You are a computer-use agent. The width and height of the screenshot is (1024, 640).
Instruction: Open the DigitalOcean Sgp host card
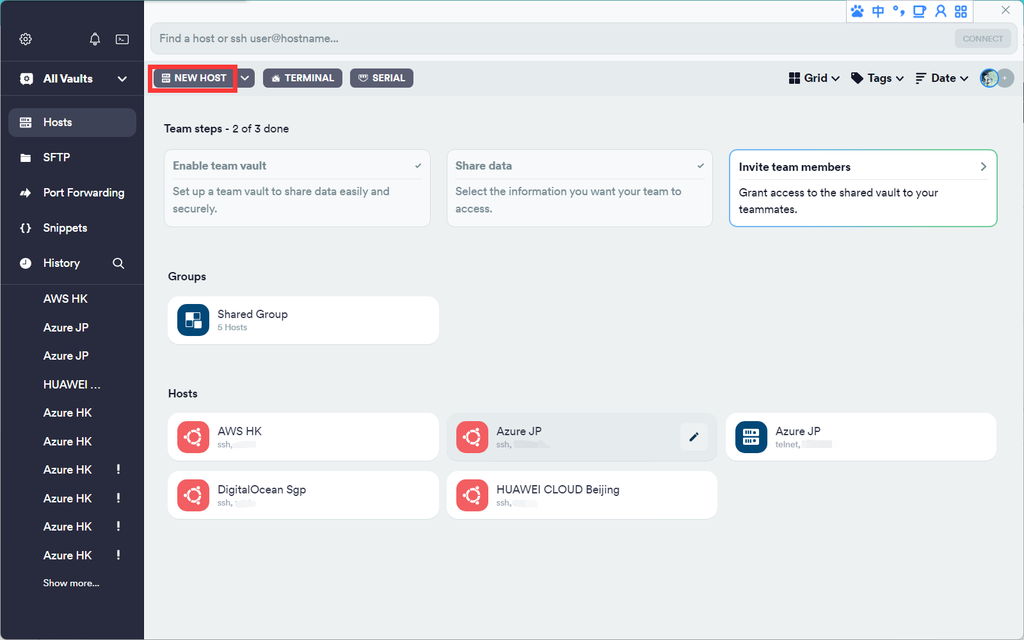pyautogui.click(x=303, y=496)
